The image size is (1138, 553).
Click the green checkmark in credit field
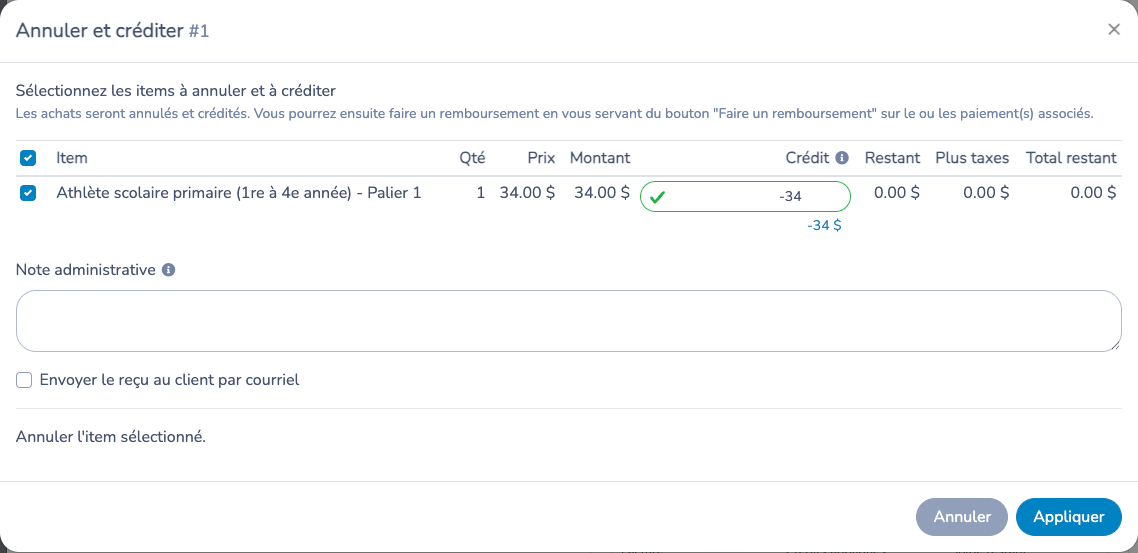[658, 197]
